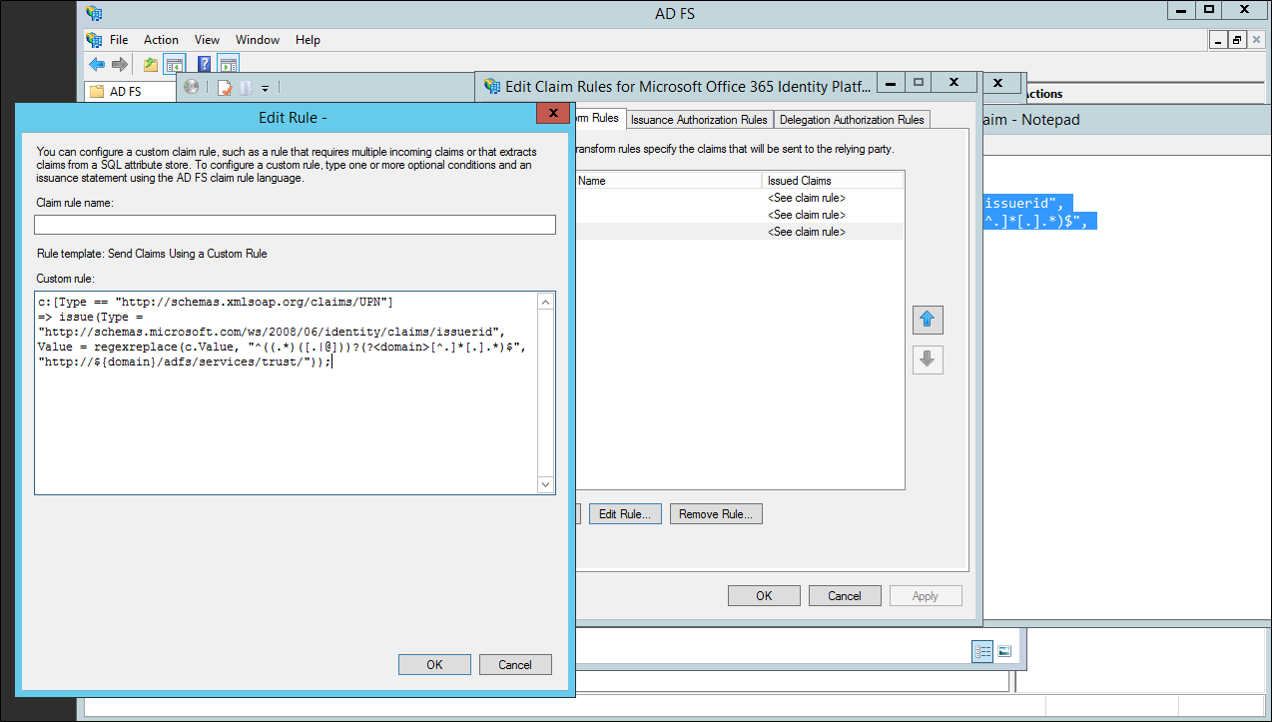Image resolution: width=1272 pixels, height=722 pixels.
Task: Open the toolbar overflow chevron dropdown
Action: [x=265, y=87]
